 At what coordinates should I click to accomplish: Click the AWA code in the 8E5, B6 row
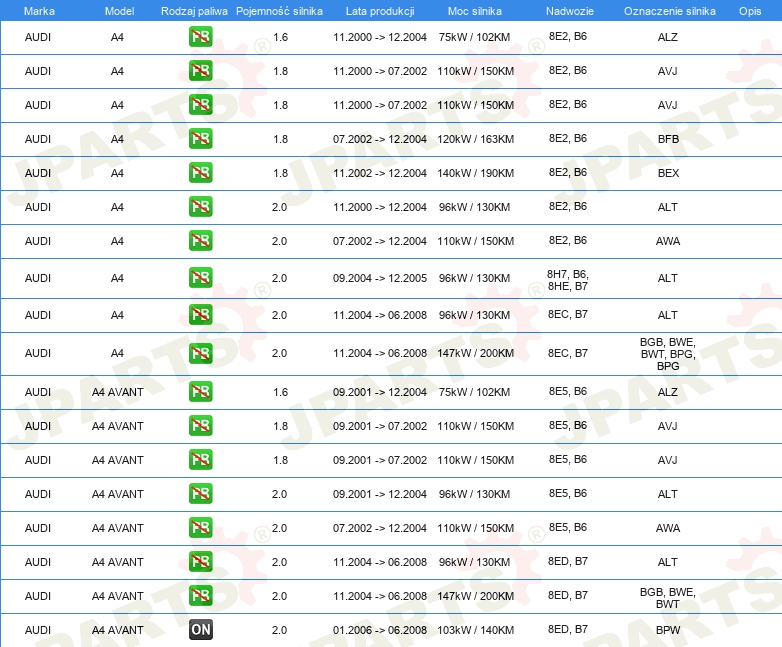pyautogui.click(x=668, y=528)
